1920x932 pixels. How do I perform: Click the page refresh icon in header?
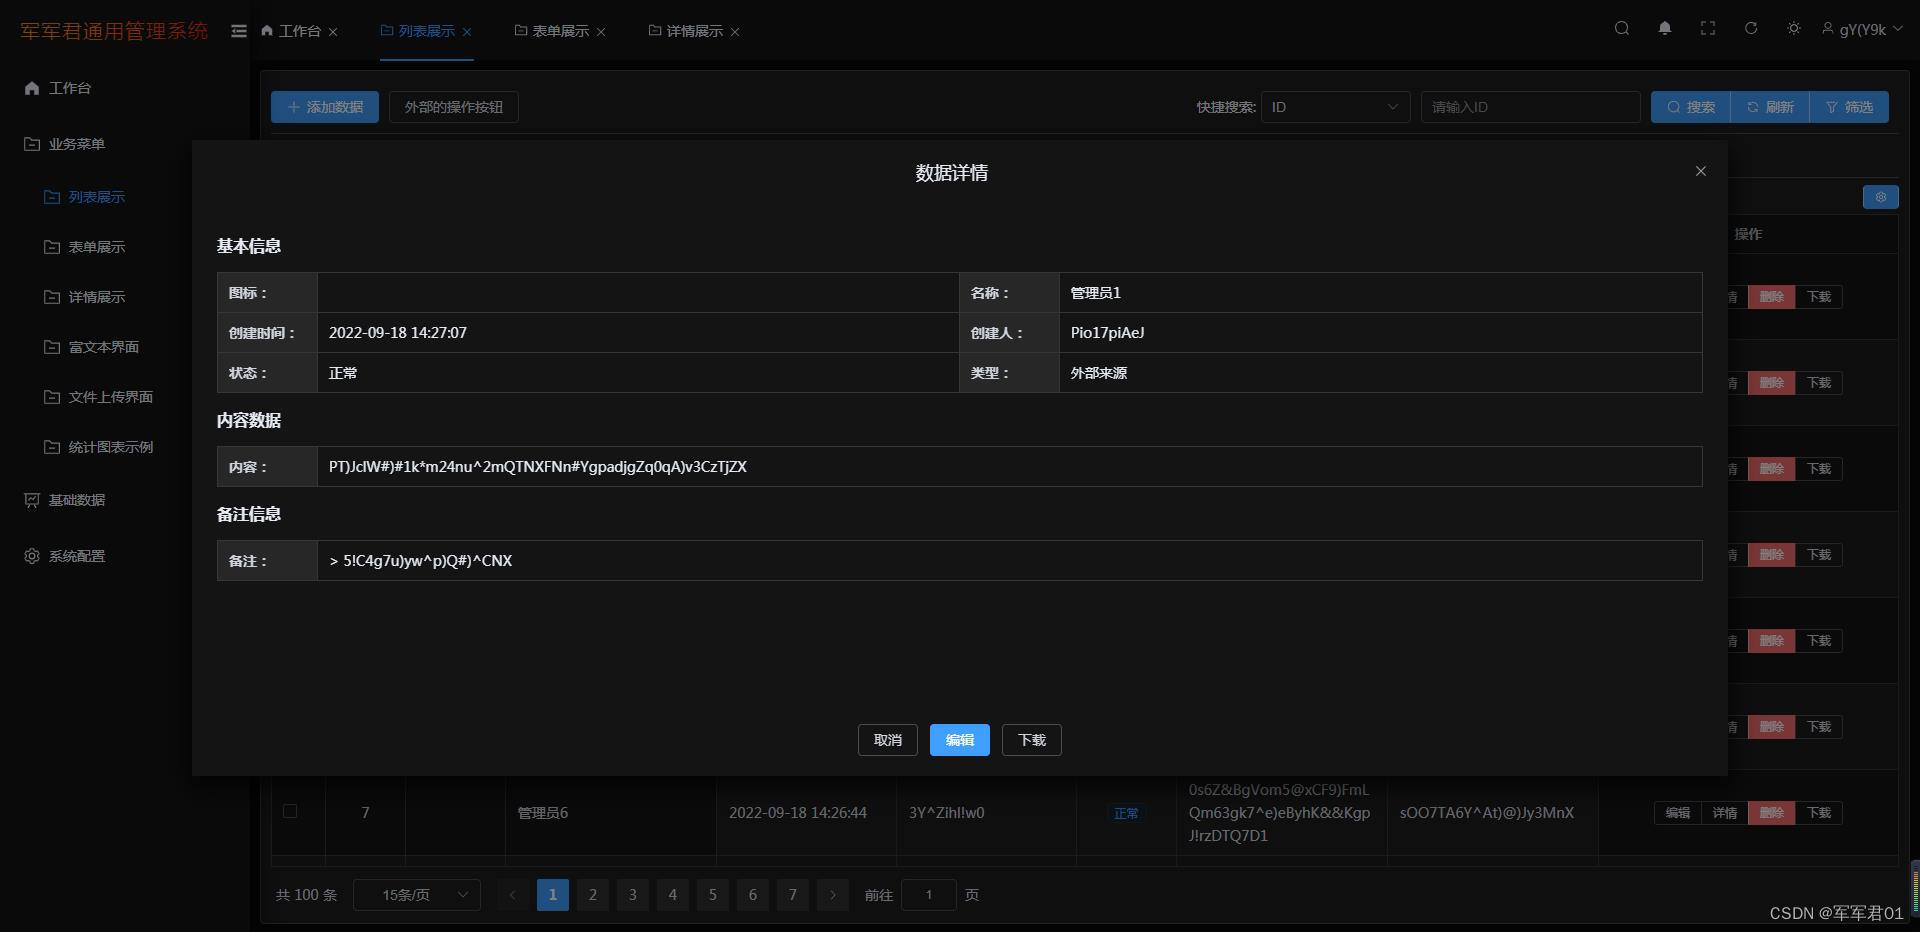click(x=1751, y=28)
